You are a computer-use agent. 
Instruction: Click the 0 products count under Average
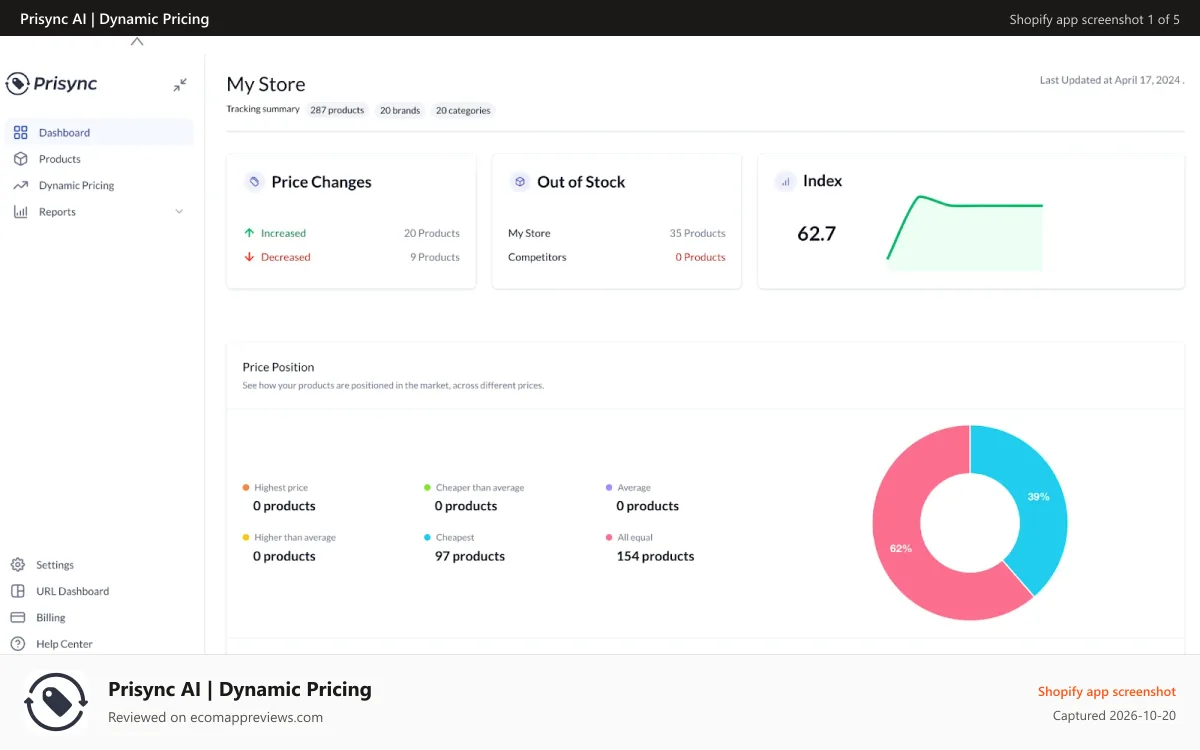[647, 506]
